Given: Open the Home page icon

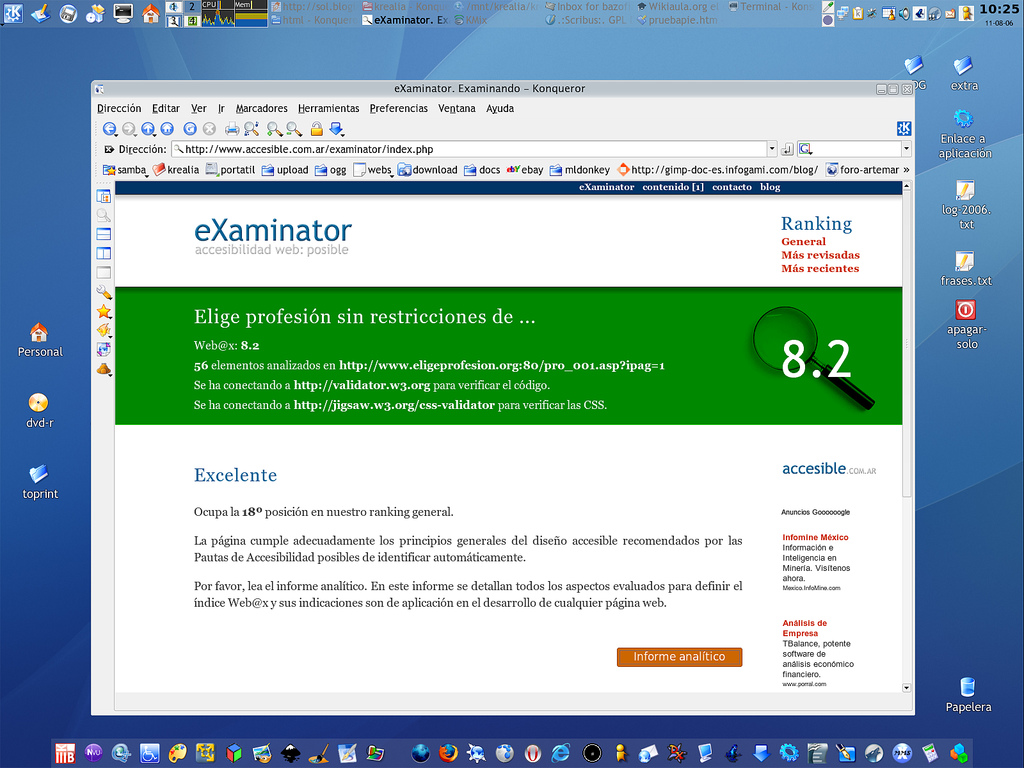Looking at the screenshot, I should (167, 129).
